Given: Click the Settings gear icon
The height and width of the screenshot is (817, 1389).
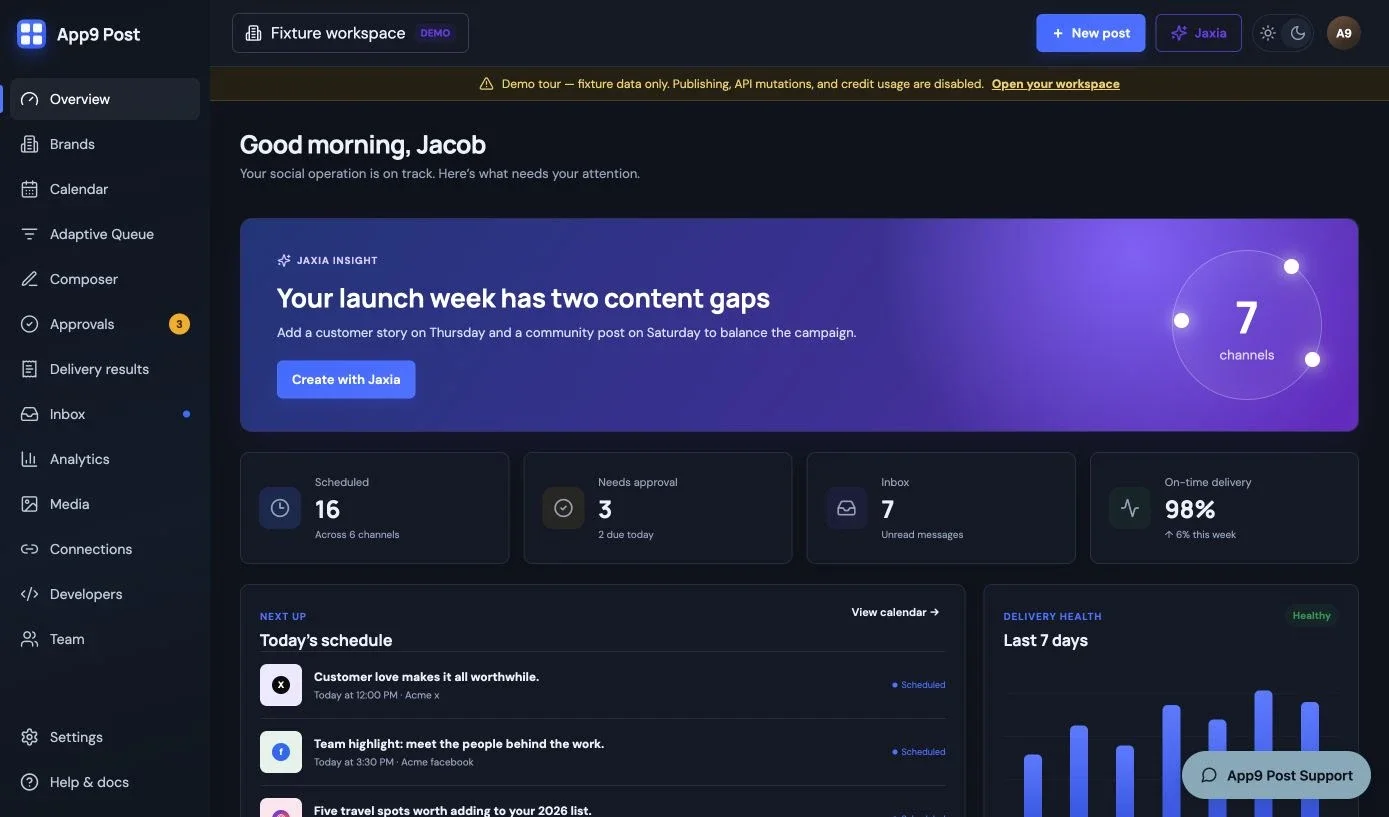Looking at the screenshot, I should [30, 737].
